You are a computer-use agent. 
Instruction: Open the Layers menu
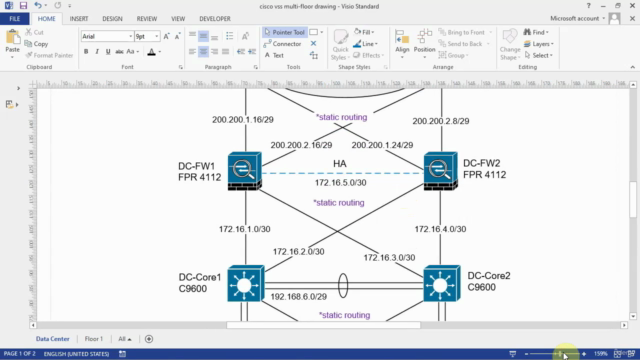pyautogui.click(x=539, y=44)
